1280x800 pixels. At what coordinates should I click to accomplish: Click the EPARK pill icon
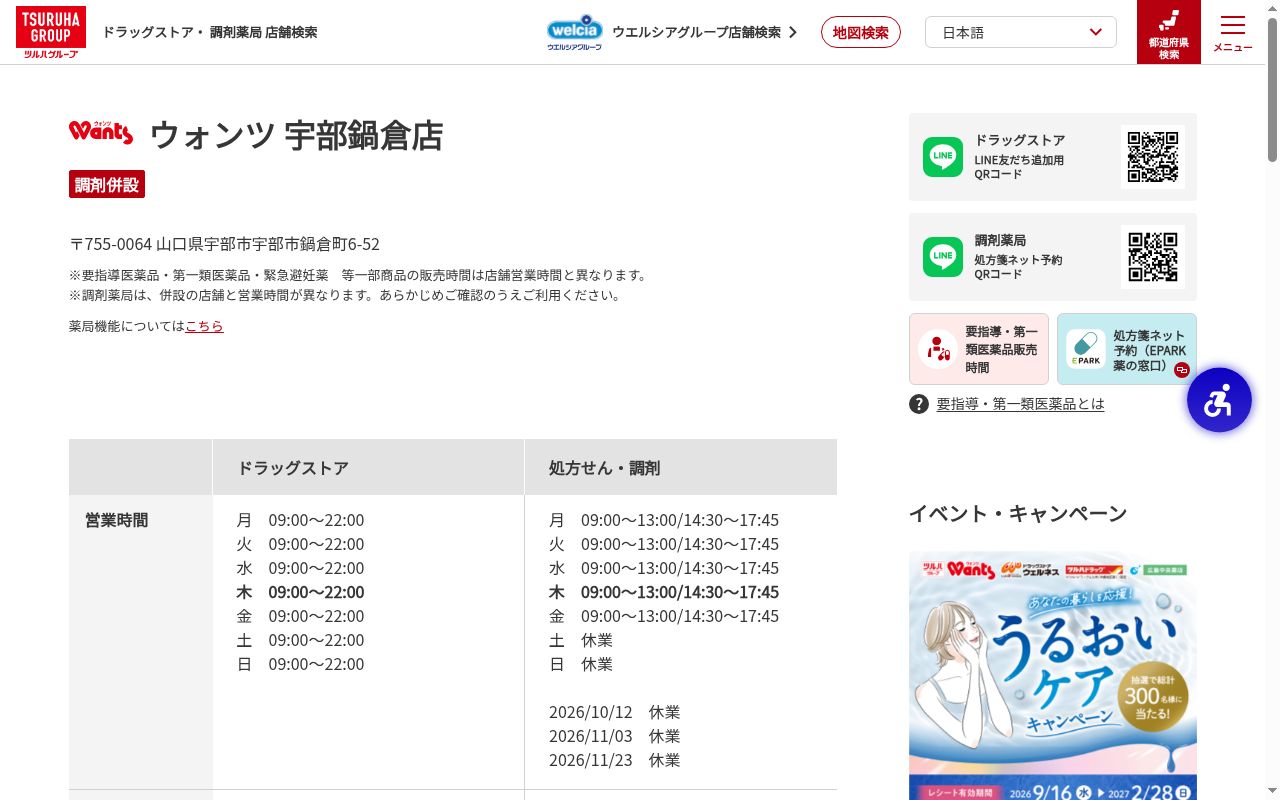(x=1086, y=349)
